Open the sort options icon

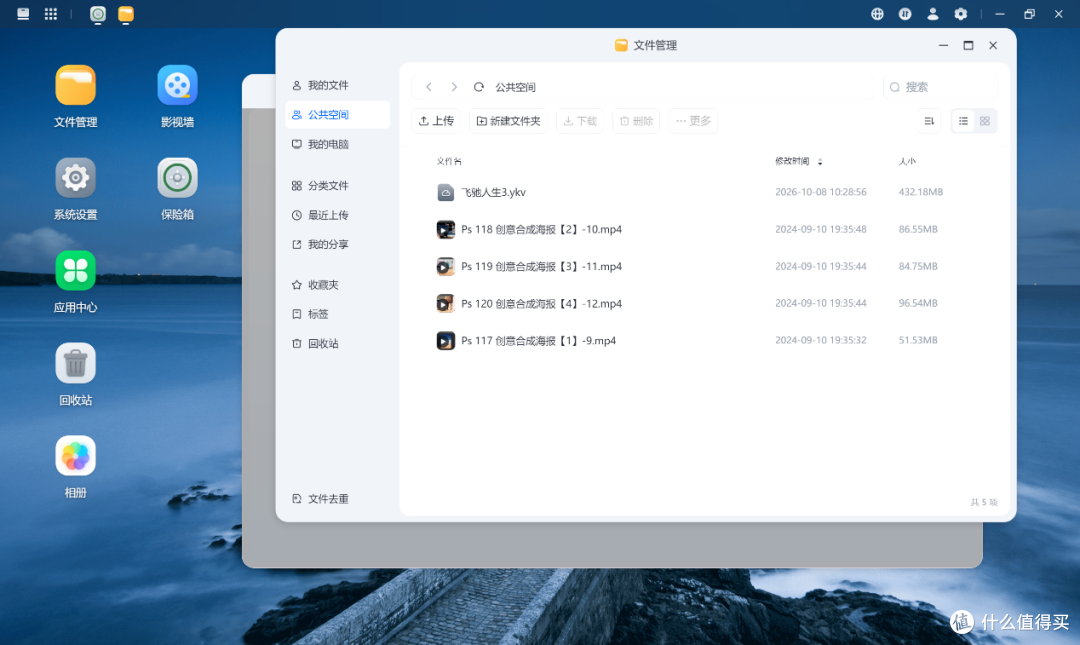point(929,121)
